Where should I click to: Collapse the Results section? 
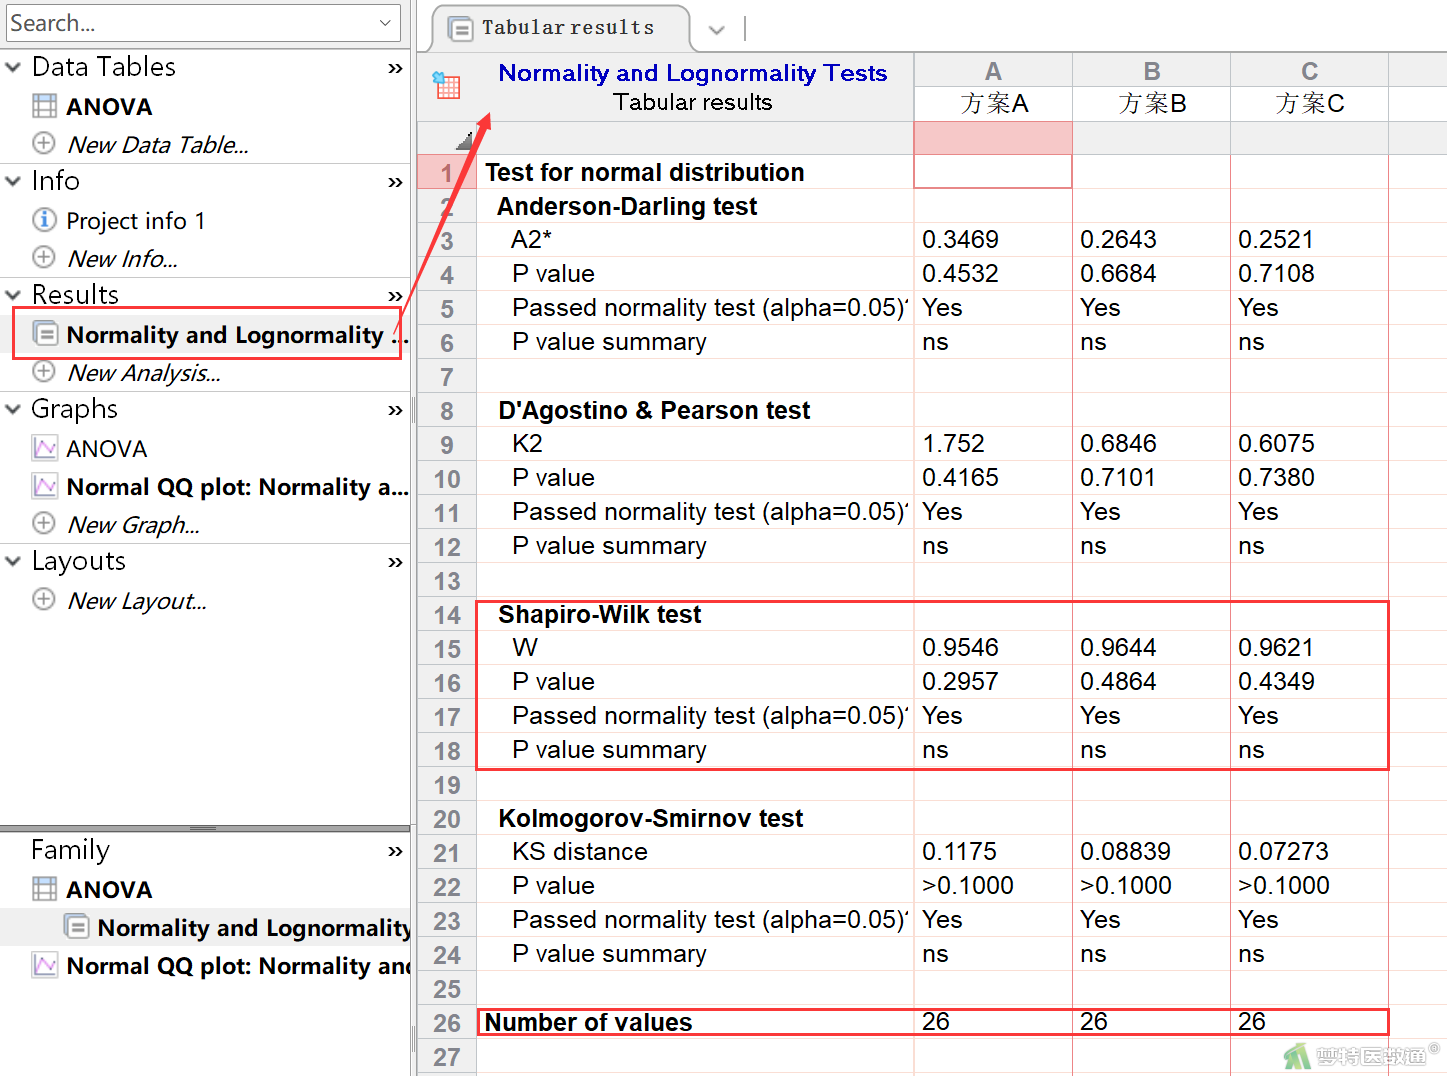[13, 295]
